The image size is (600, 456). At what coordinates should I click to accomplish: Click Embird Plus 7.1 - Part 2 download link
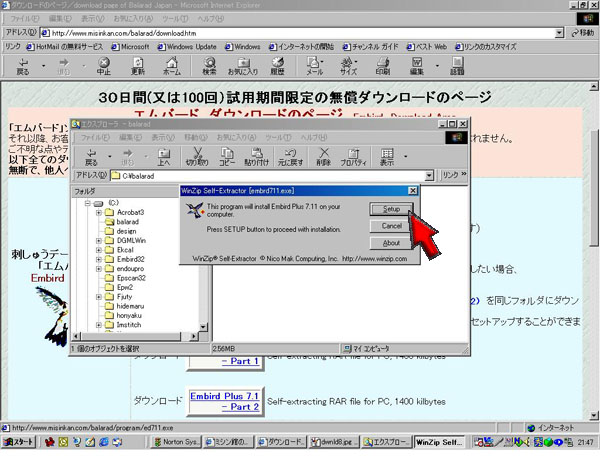pyautogui.click(x=225, y=401)
